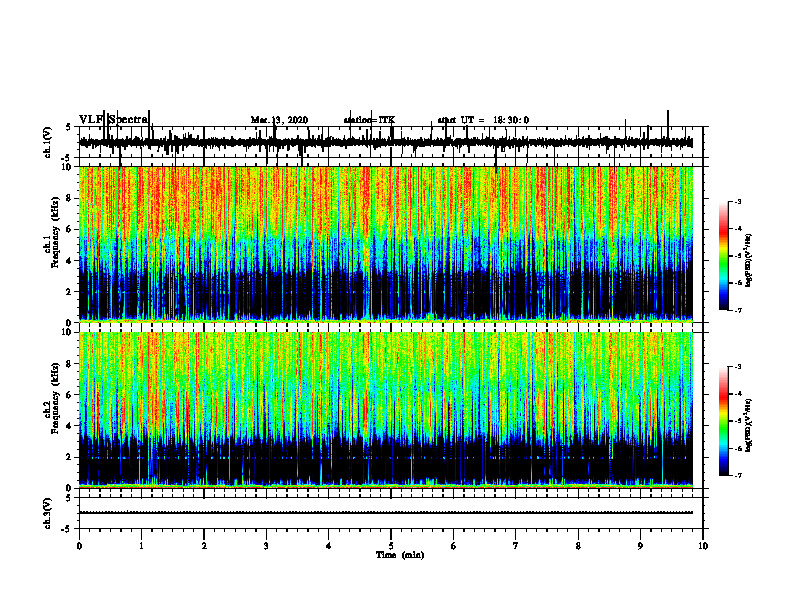Viewport: 792px width, 612px height.
Task: Click time axis tick label "3"
Action: 266,546
